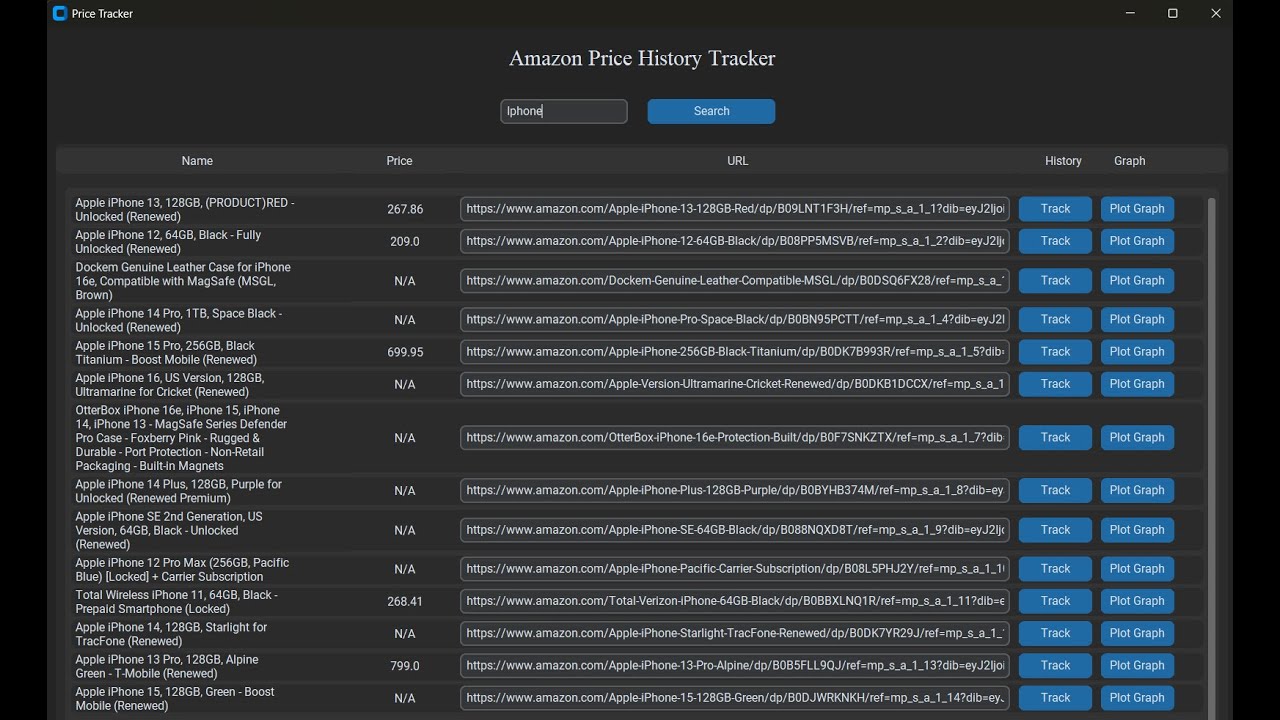The width and height of the screenshot is (1280, 720).
Task: Click the price value 209.0
Action: pos(405,242)
